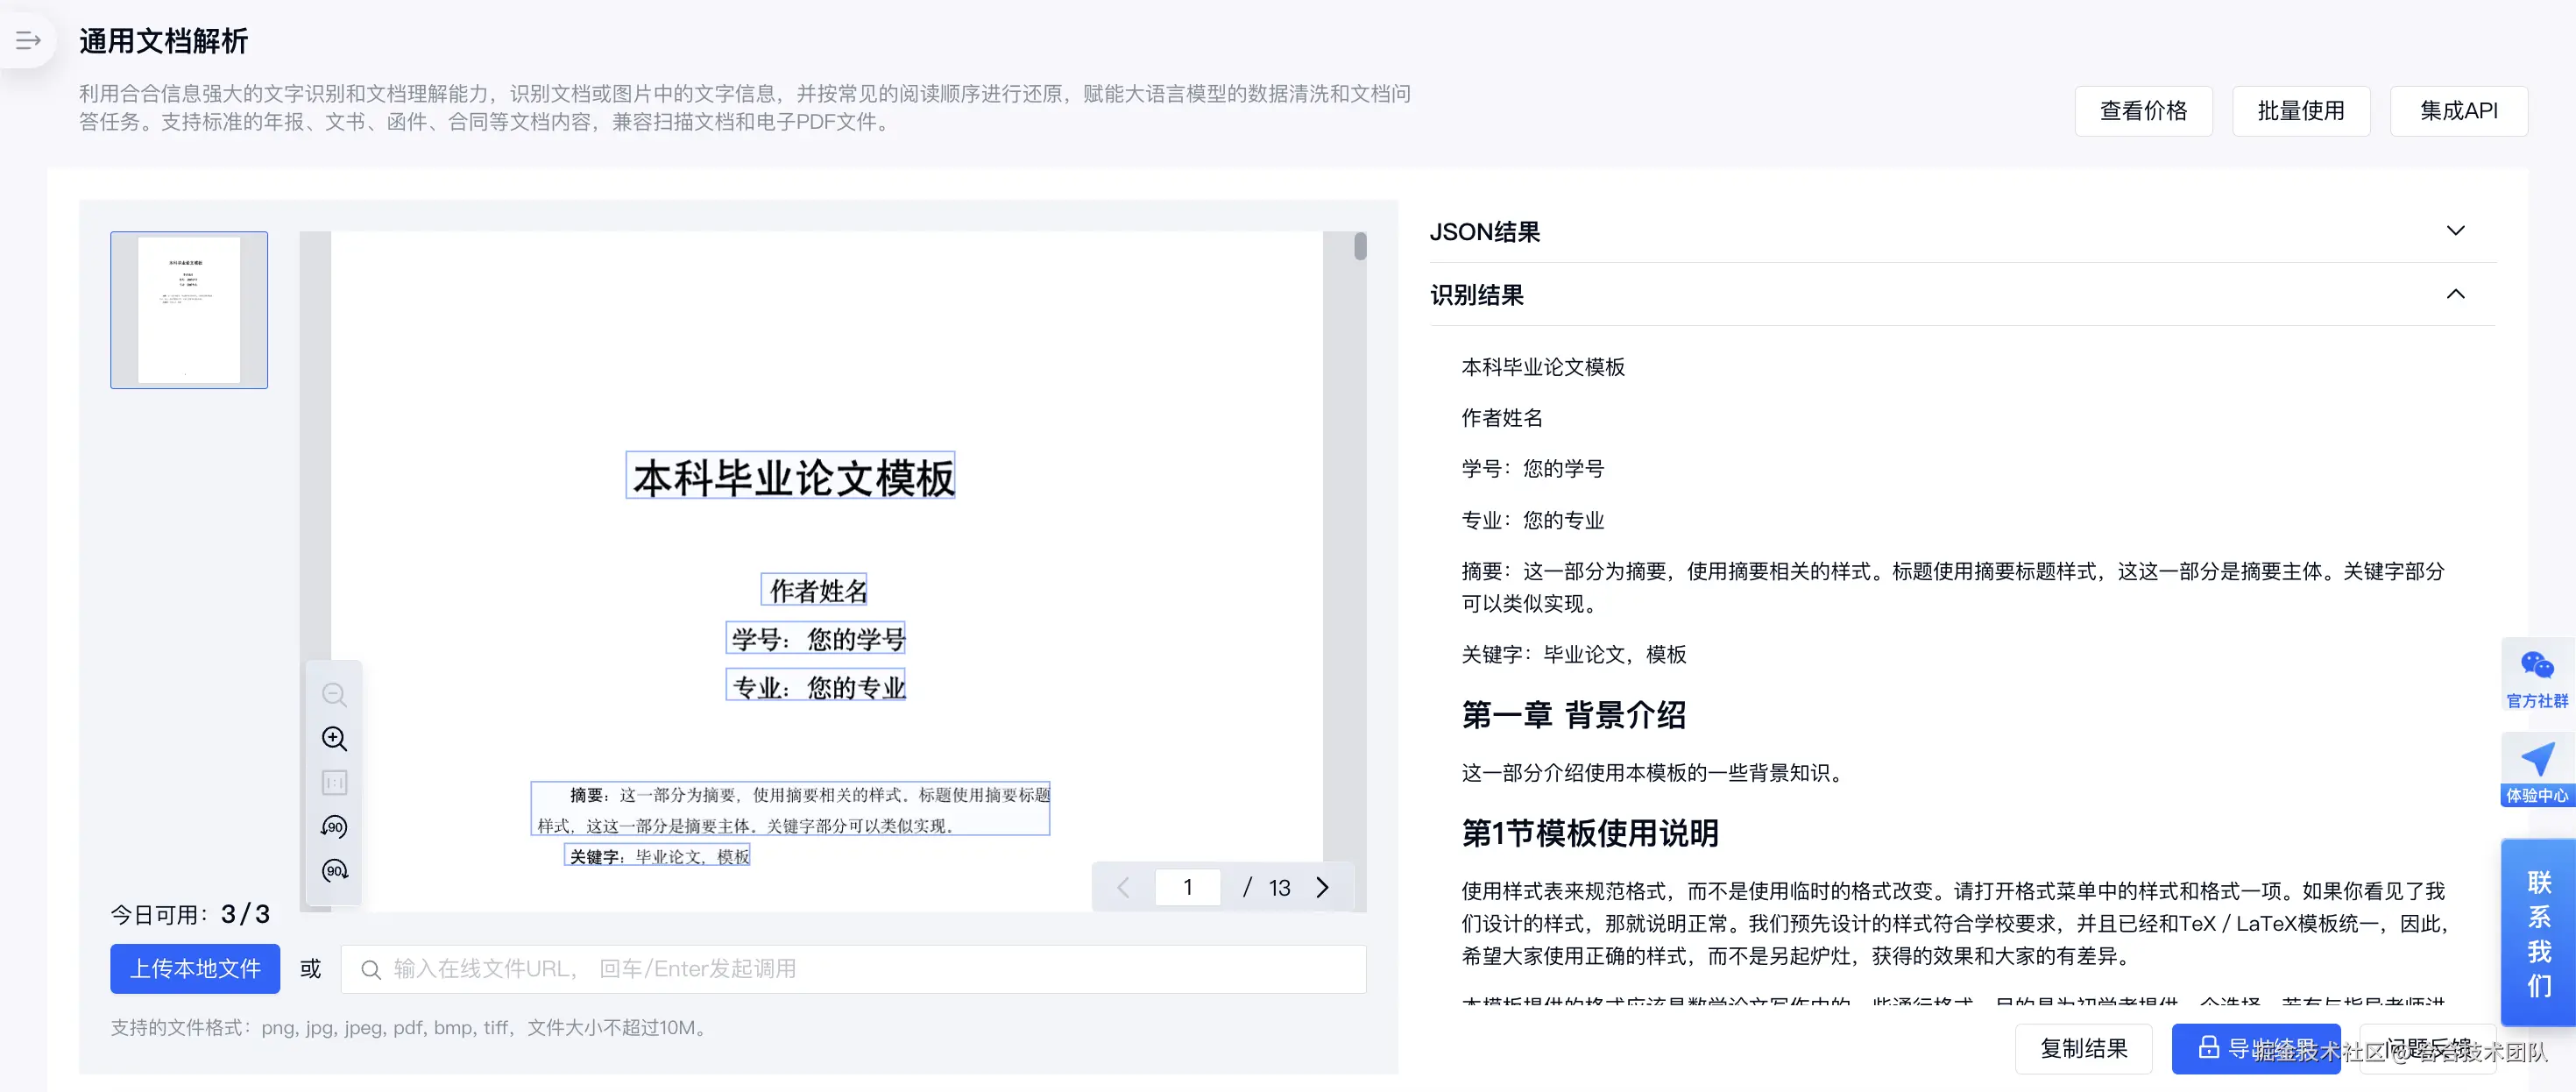This screenshot has width=2576, height=1092.
Task: Open the 批量使用 option
Action: [2300, 111]
